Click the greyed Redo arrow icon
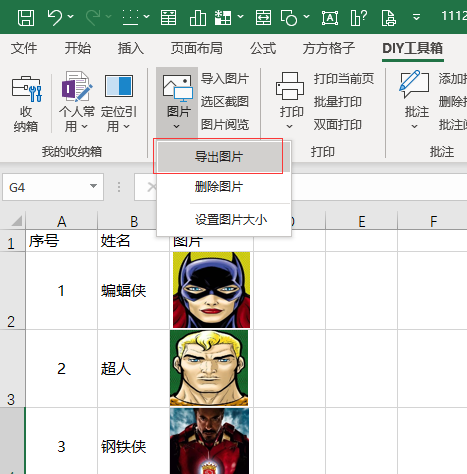Viewport: 467px width, 474px height. pos(93,17)
